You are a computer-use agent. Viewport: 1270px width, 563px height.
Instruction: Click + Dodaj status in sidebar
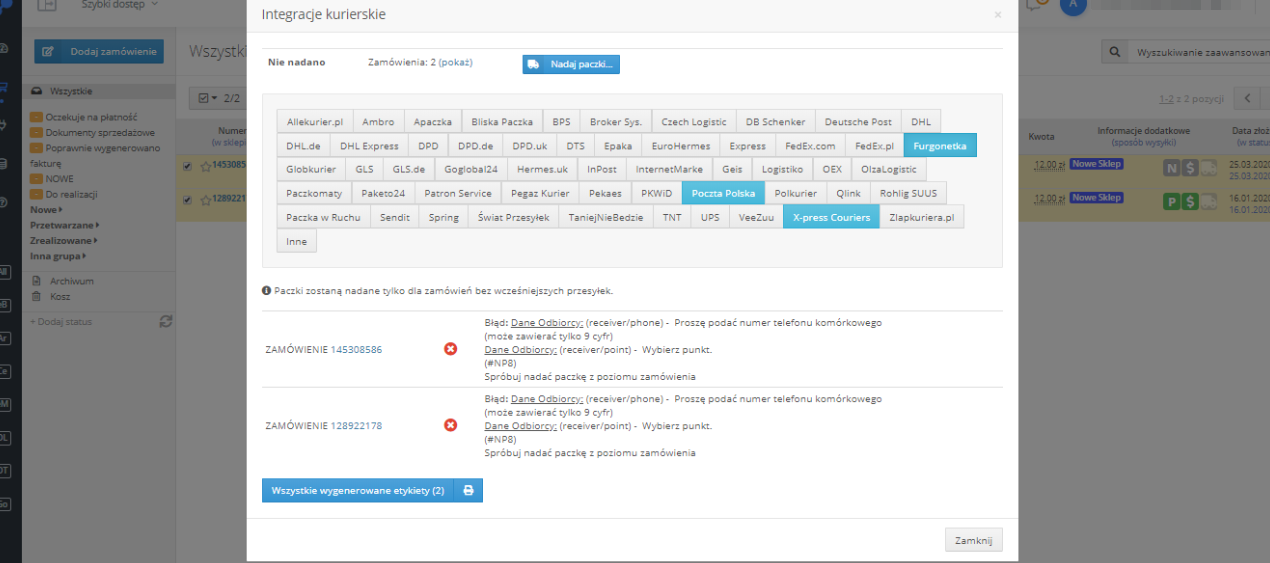tap(59, 321)
